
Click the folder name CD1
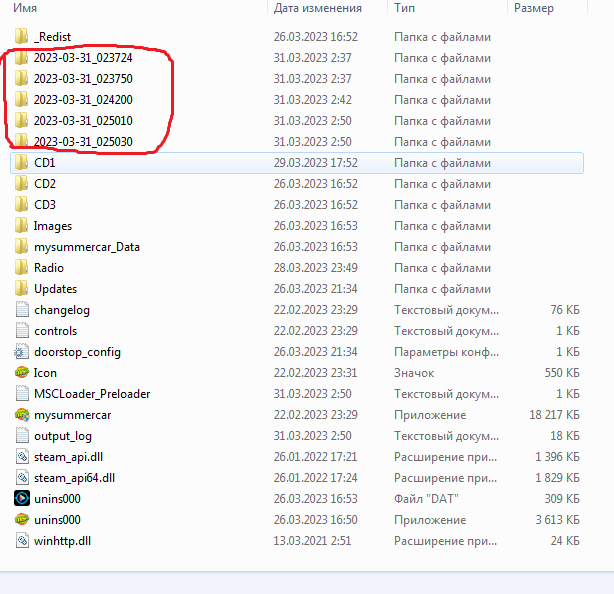pos(44,162)
